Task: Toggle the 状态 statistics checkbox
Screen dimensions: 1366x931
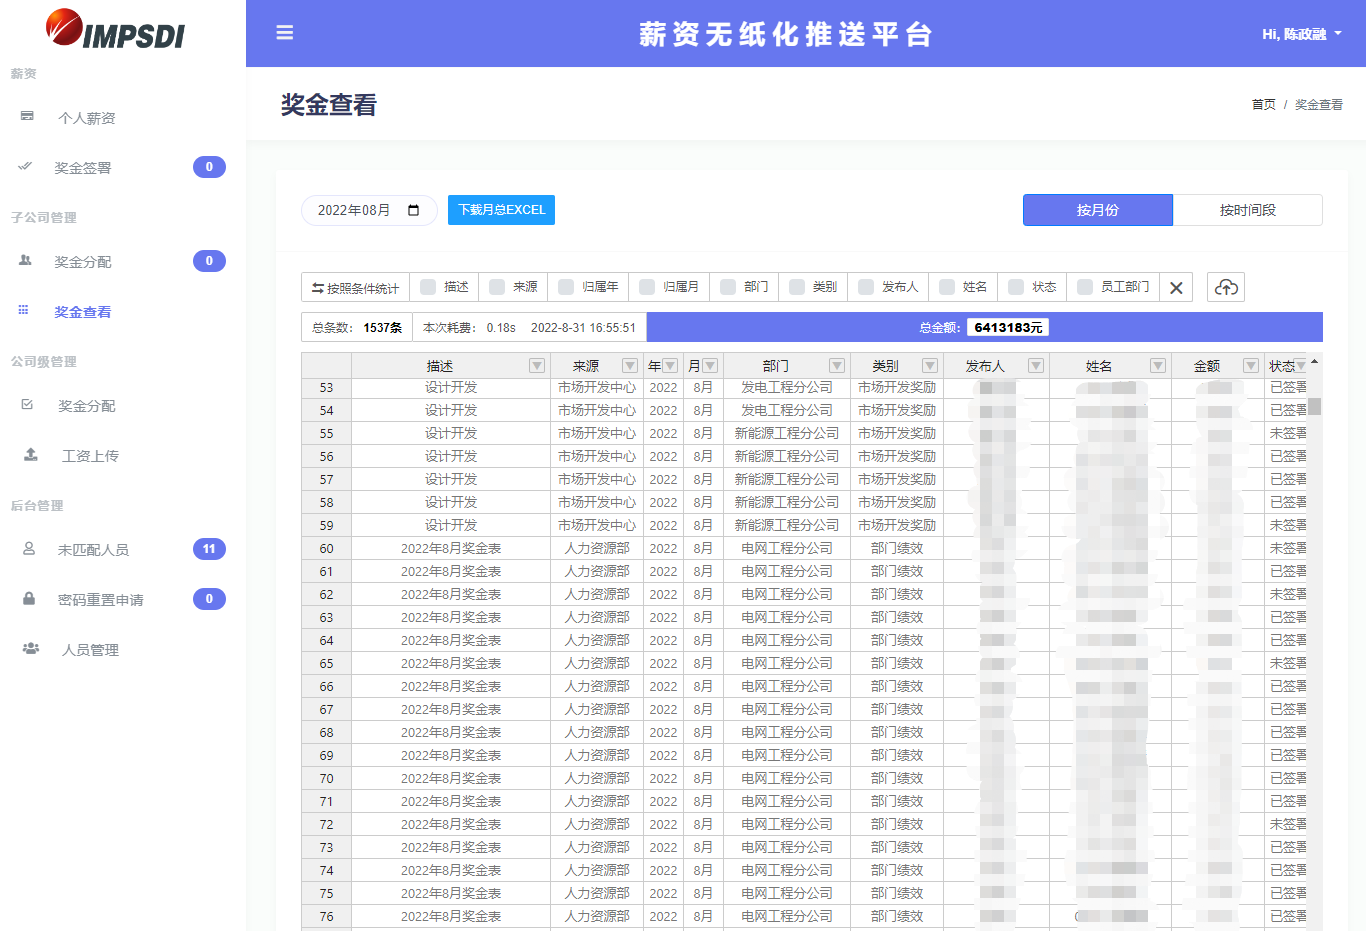Action: tap(1016, 287)
